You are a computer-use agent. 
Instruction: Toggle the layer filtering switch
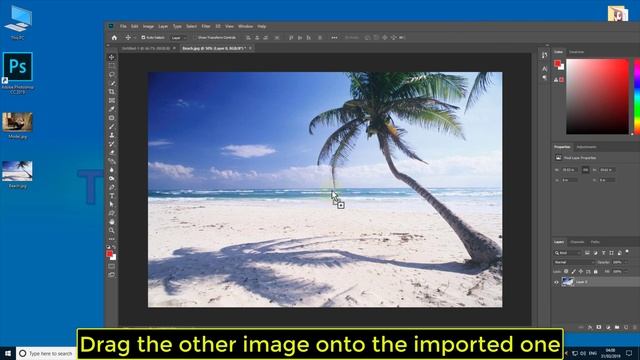[627, 252]
